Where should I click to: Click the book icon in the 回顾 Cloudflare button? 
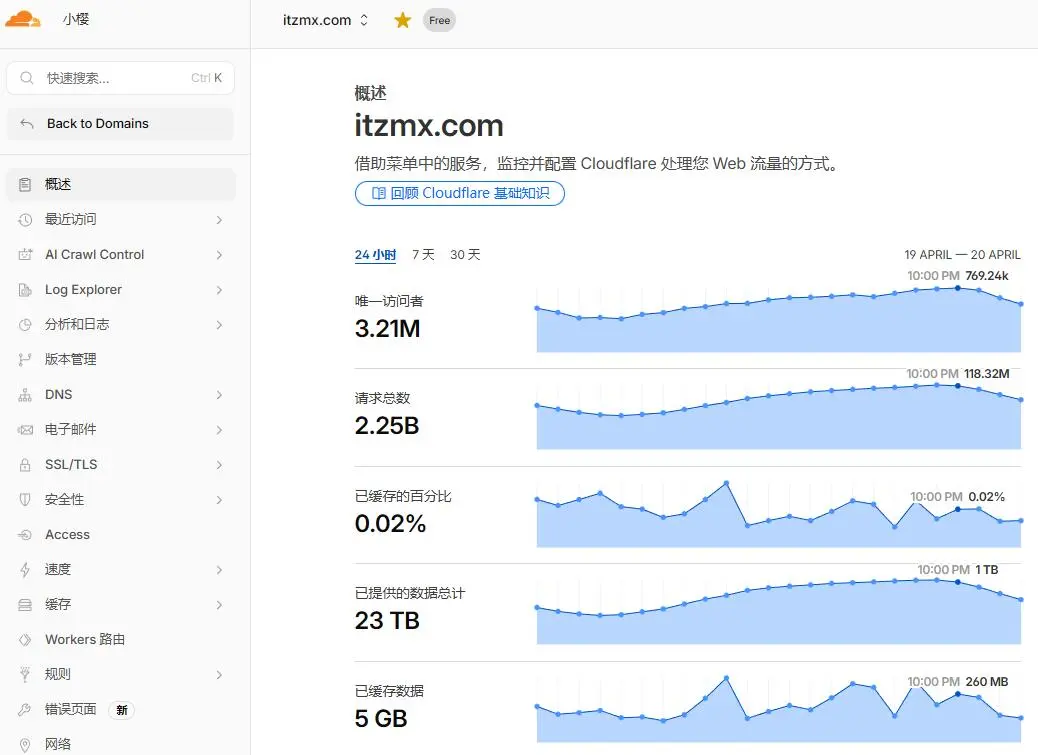point(379,193)
